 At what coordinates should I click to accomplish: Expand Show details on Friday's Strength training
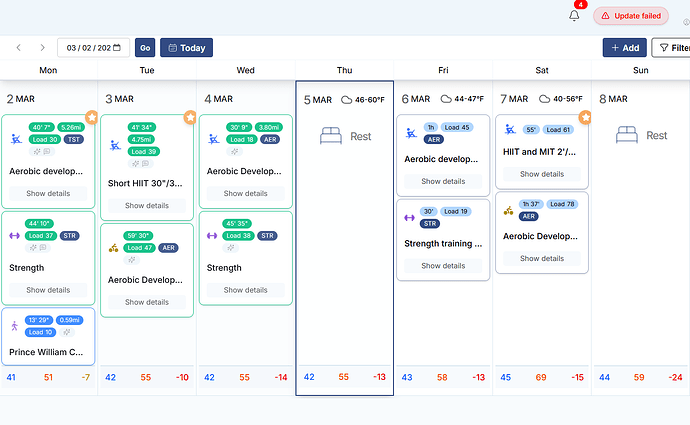444,266
